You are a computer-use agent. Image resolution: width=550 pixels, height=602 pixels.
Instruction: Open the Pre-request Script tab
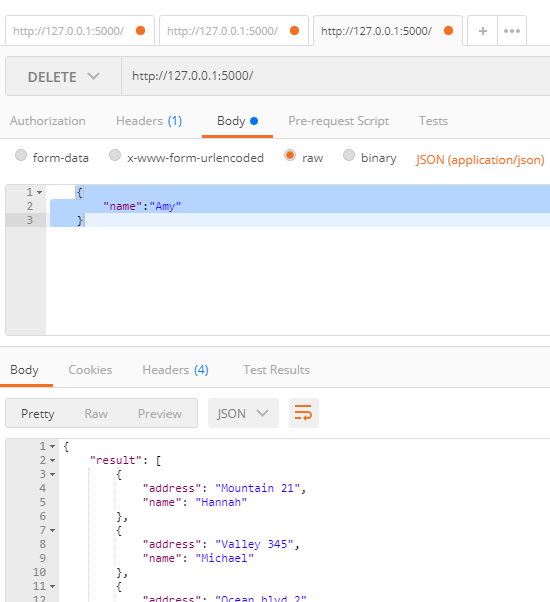click(339, 121)
